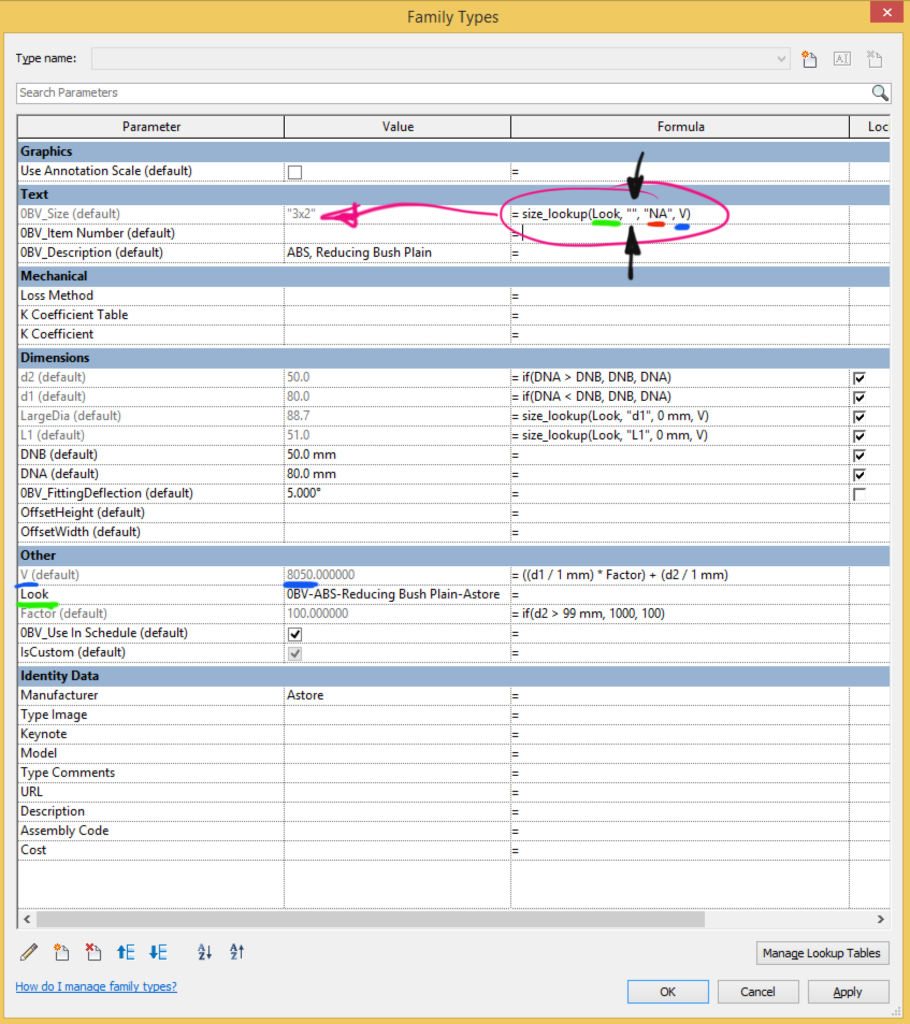Create a new family type icon

tap(809, 59)
